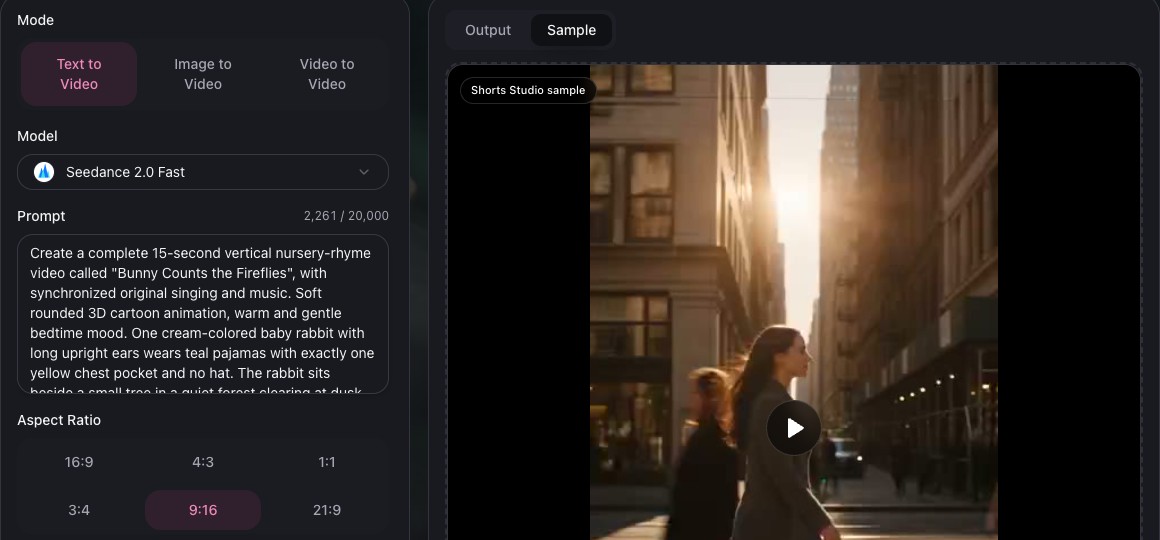
Task: Click the Model section label
Action: click(37, 136)
